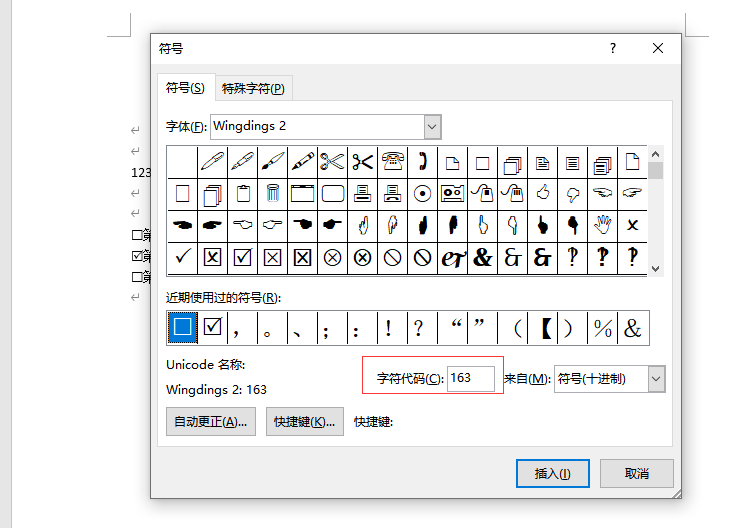Select blue empty box in recent symbols
Image resolution: width=733 pixels, height=528 pixels.
tap(182, 327)
